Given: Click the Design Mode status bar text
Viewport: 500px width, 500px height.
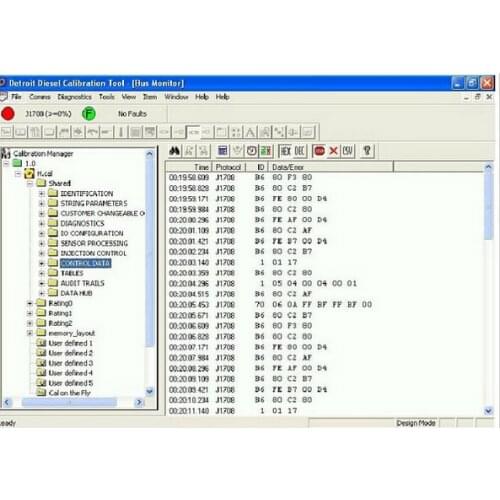Looking at the screenshot, I should coord(416,423).
